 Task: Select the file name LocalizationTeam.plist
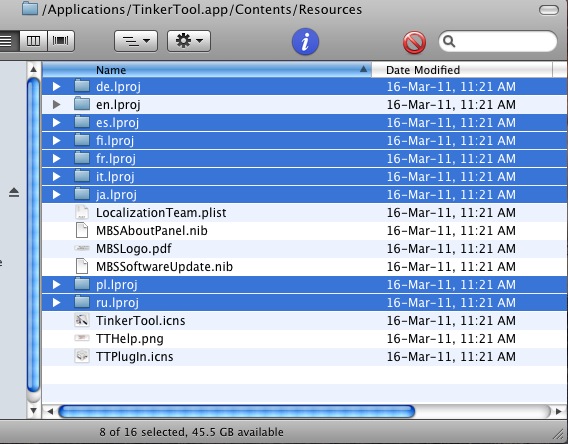coord(161,213)
